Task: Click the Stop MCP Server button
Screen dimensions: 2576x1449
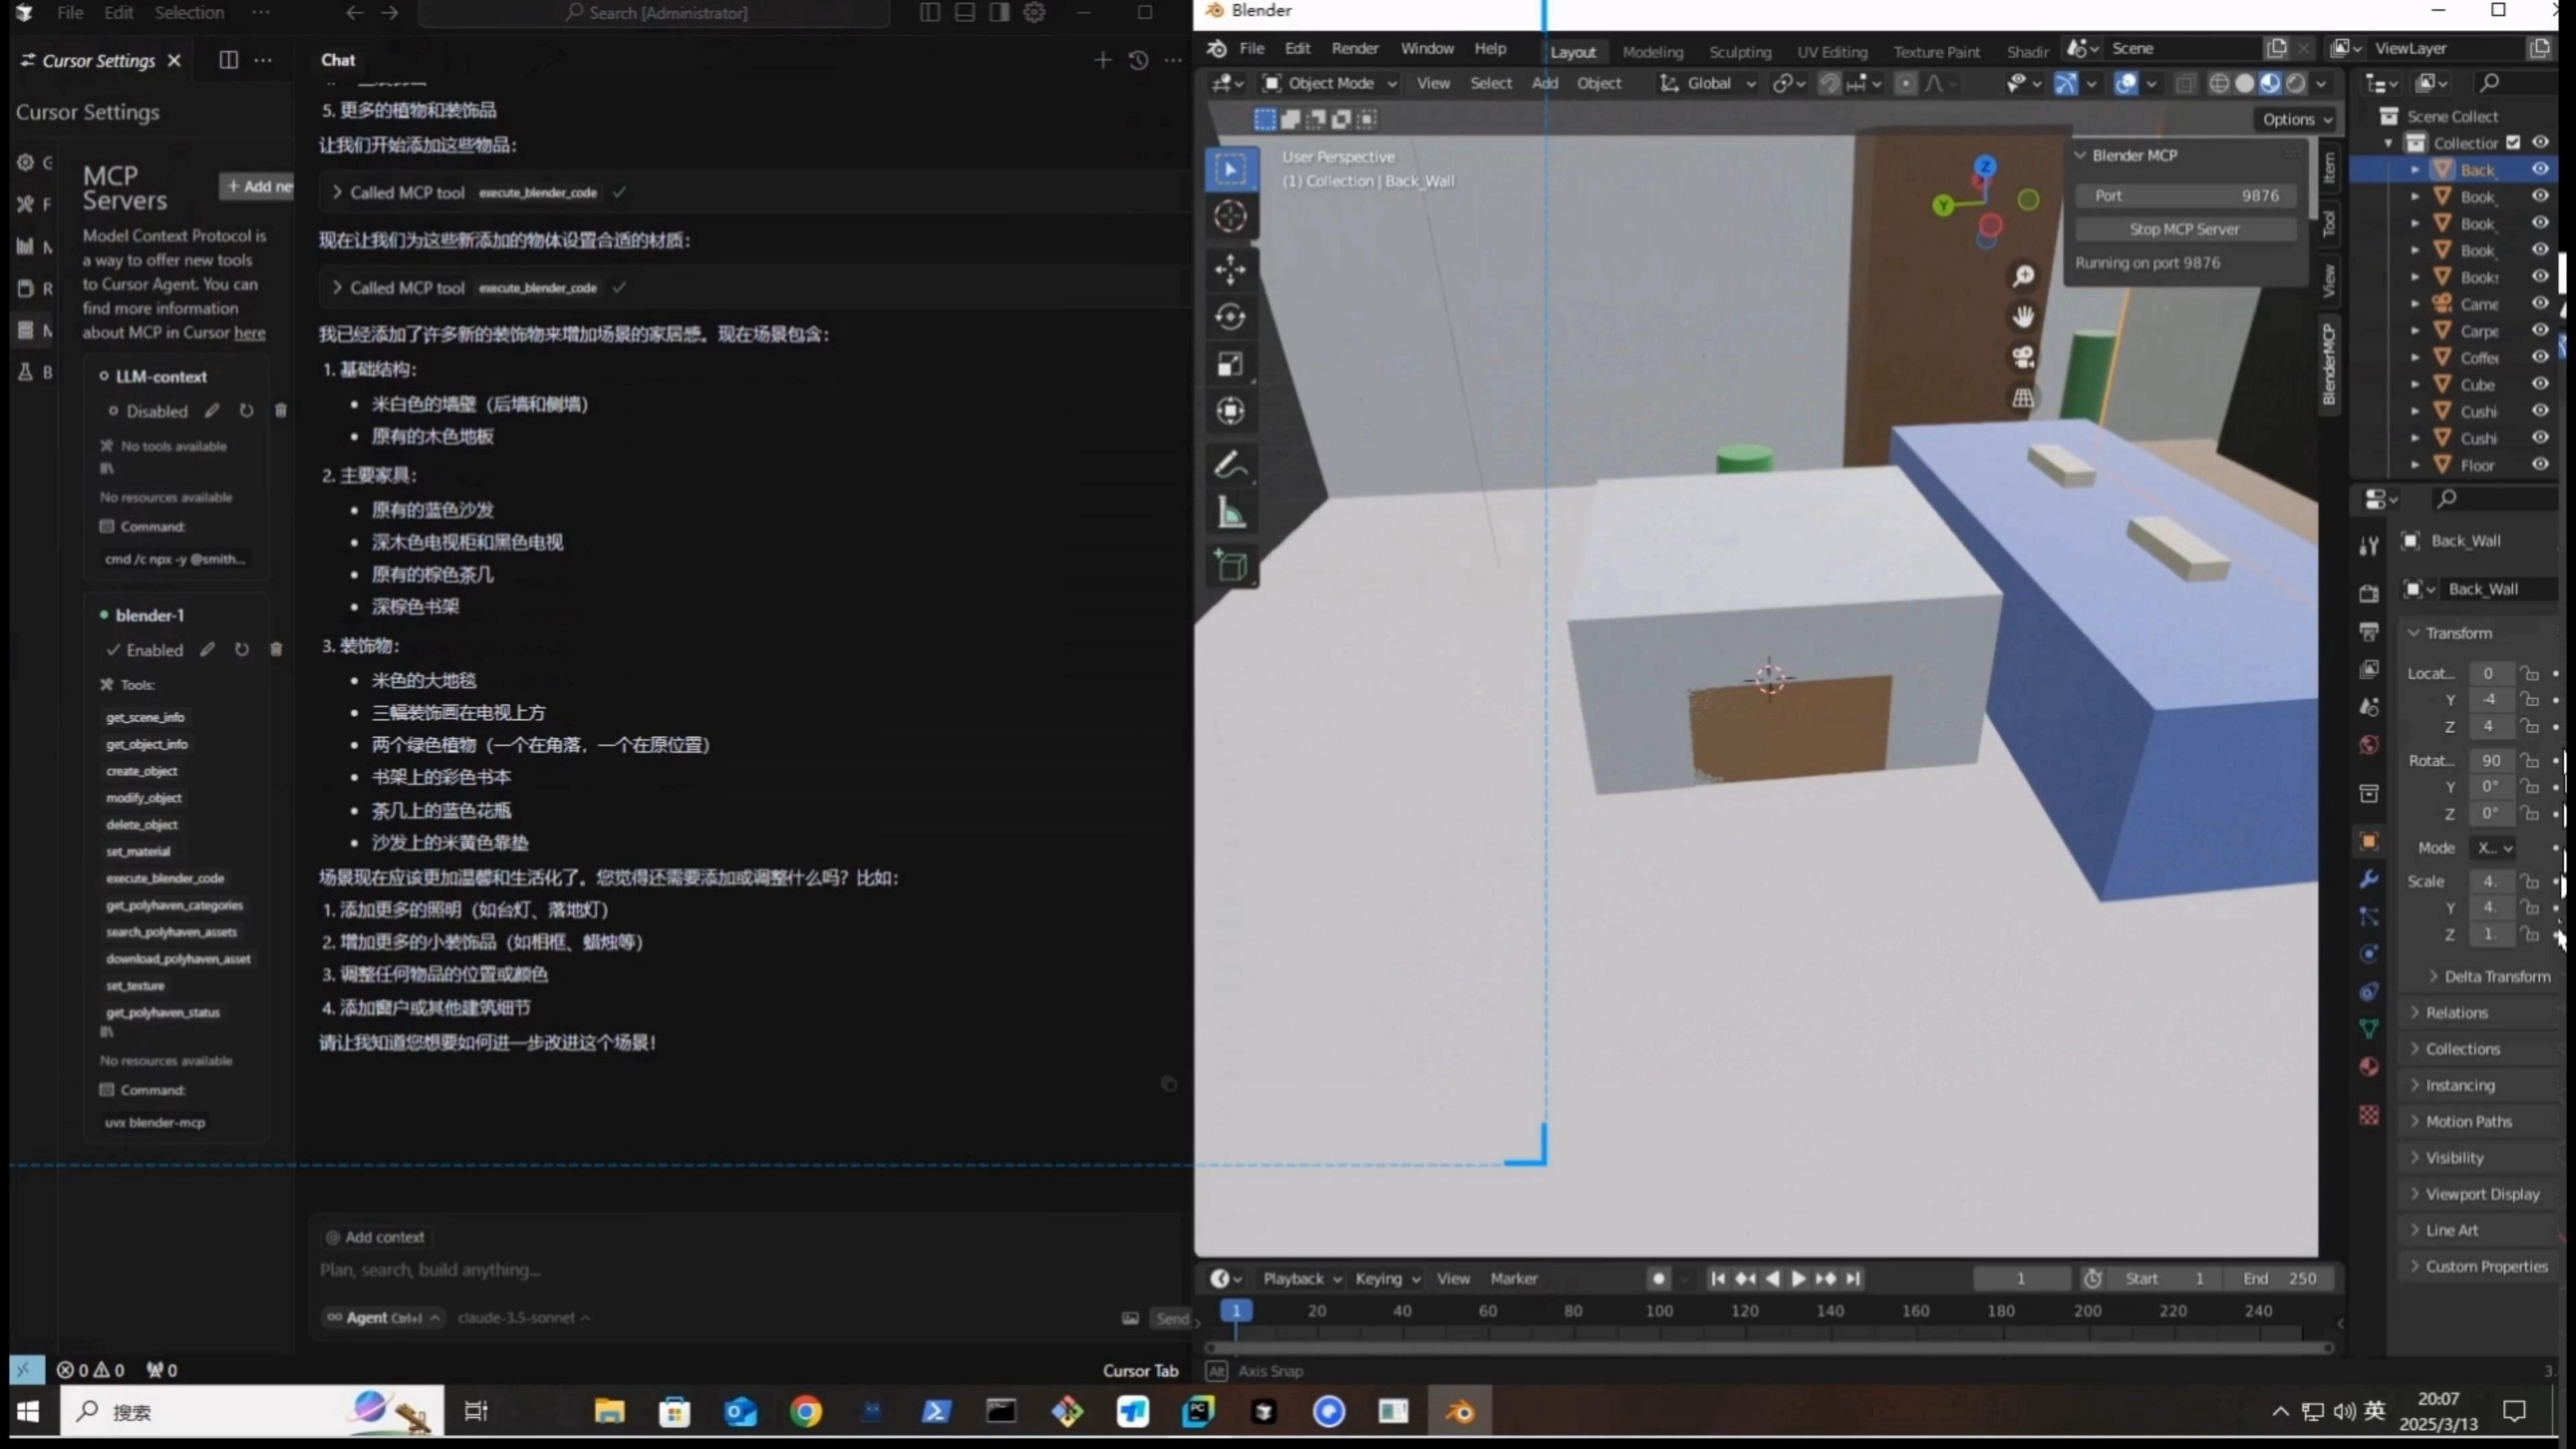Action: click(2184, 229)
